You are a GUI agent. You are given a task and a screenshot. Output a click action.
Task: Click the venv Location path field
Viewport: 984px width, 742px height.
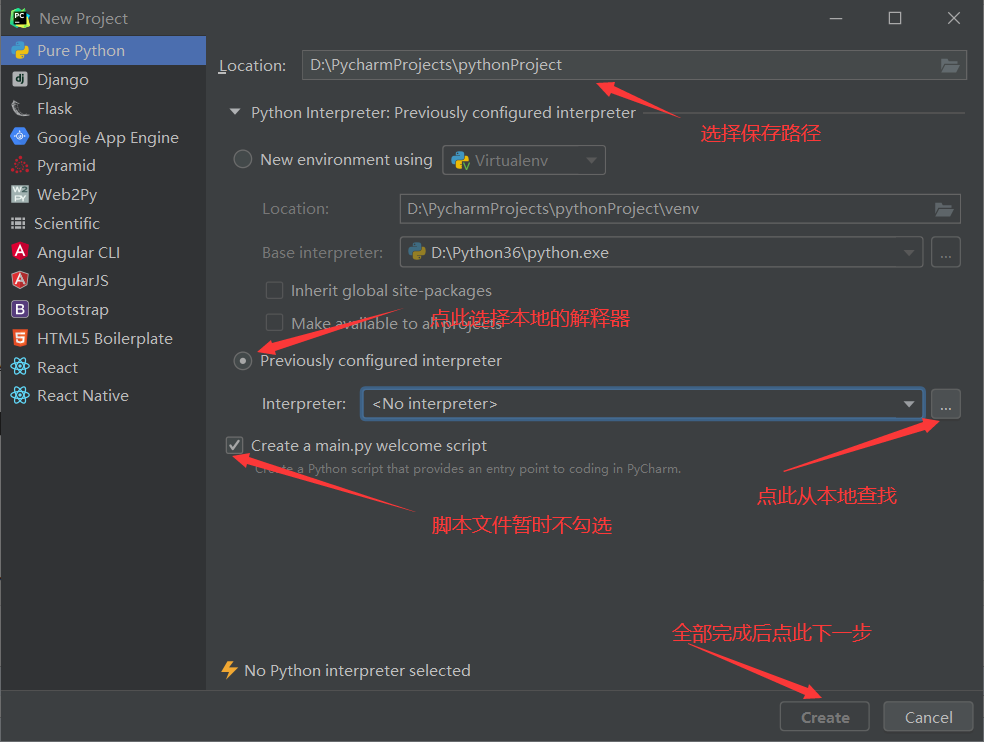click(680, 209)
